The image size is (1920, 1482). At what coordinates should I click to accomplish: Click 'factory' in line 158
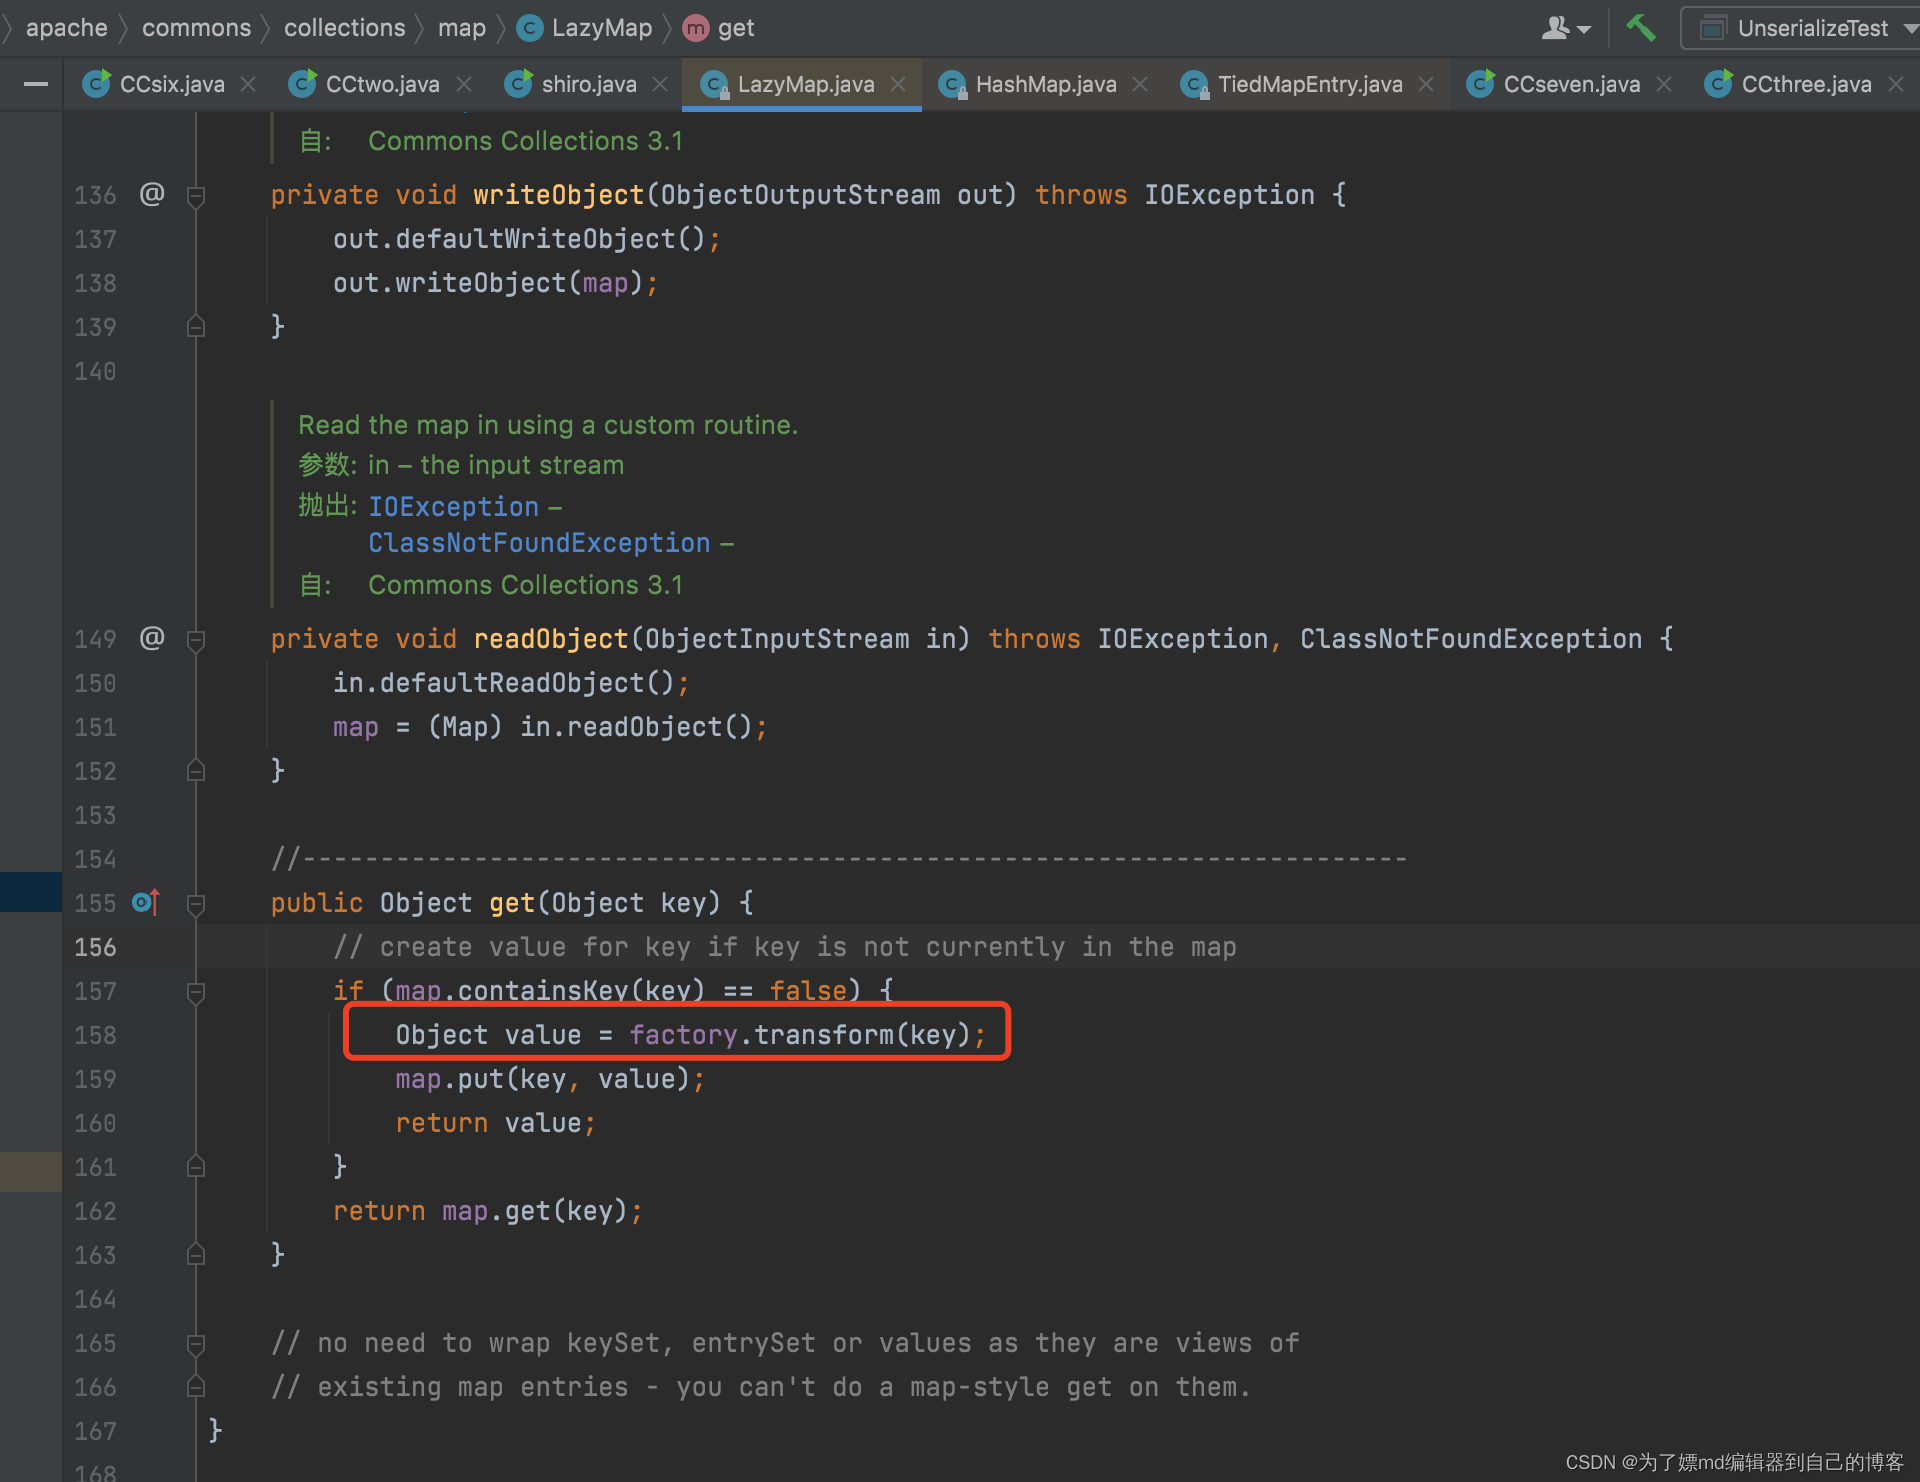(683, 1035)
